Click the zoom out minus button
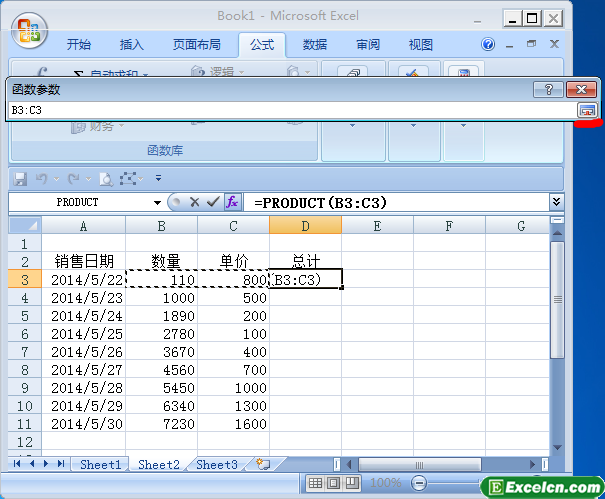605x499 pixels. click(419, 484)
